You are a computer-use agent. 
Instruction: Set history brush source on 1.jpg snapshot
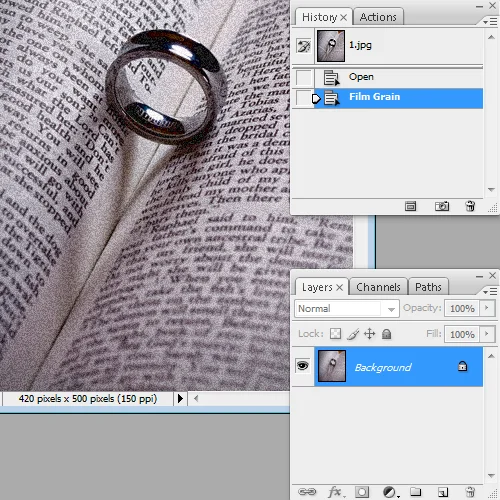tap(304, 46)
